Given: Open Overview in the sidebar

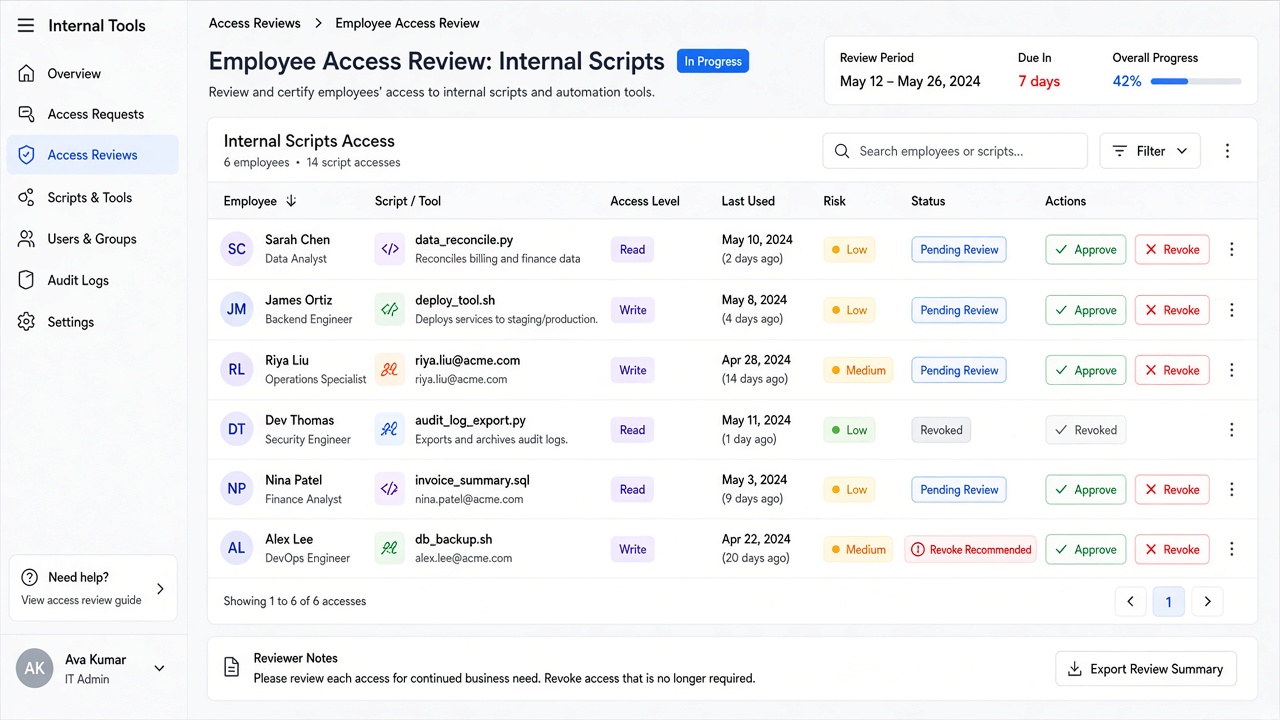Looking at the screenshot, I should tap(93, 74).
